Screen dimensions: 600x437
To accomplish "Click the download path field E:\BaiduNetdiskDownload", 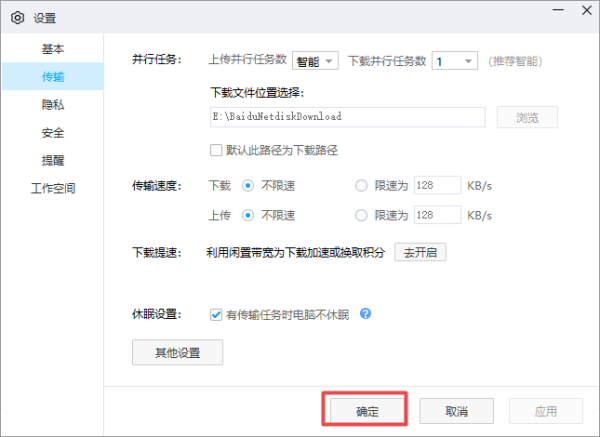I will point(348,117).
